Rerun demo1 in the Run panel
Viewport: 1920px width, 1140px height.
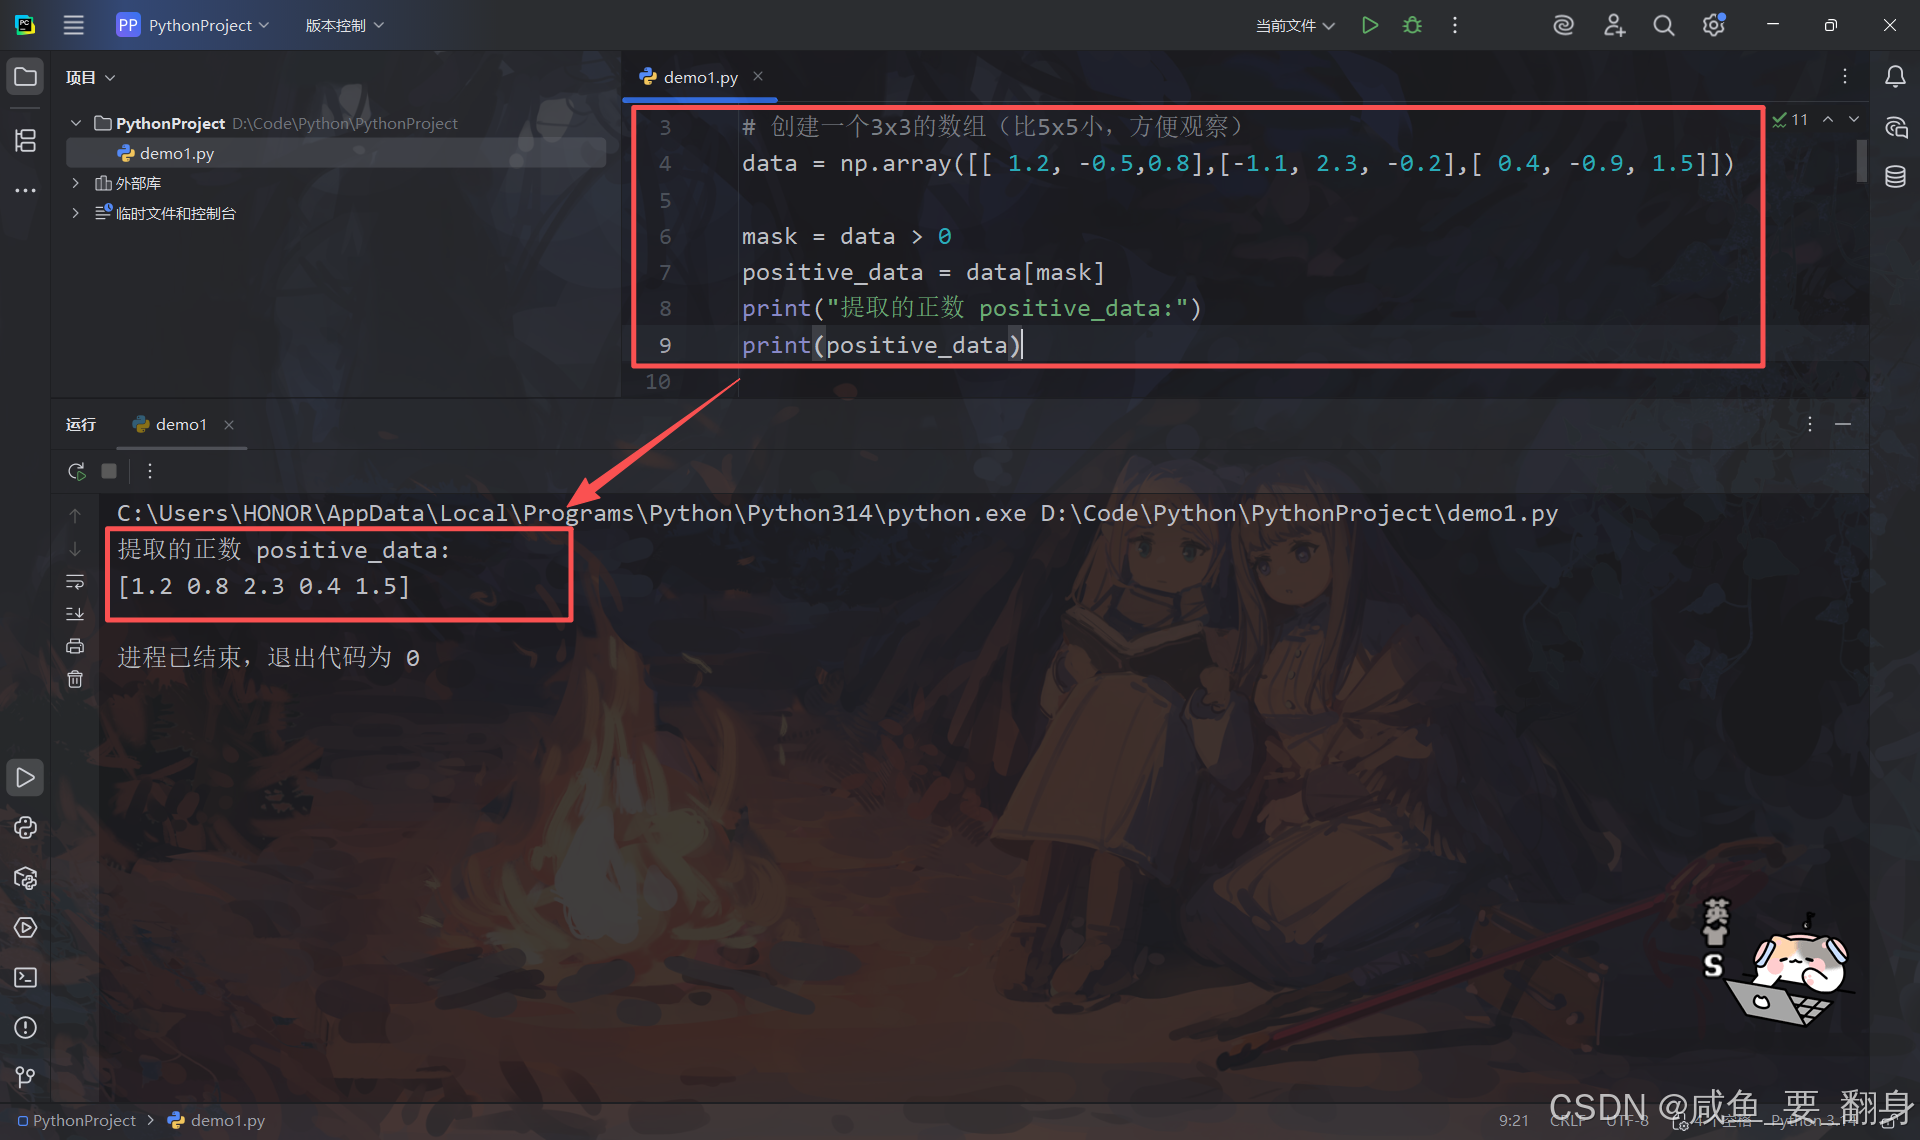(76, 471)
